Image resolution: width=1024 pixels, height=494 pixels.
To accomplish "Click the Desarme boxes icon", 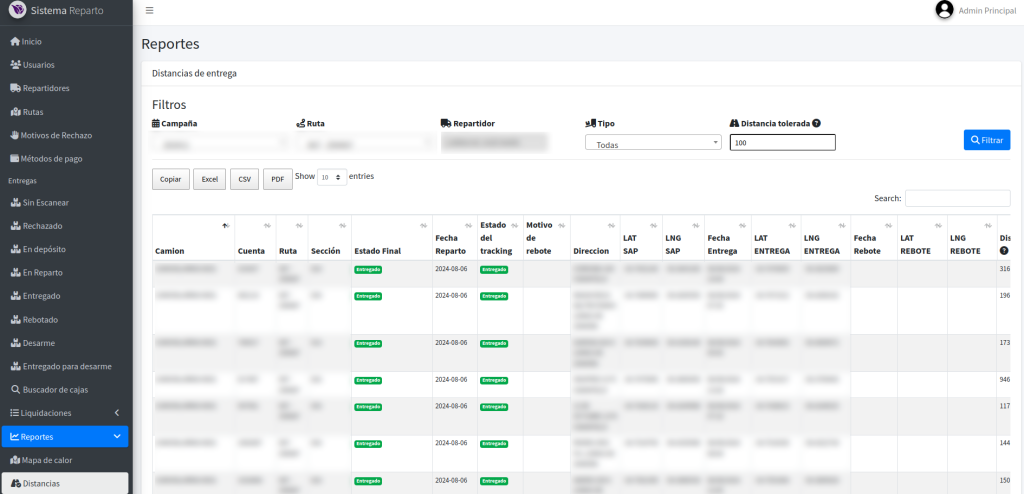I will pyautogui.click(x=16, y=343).
